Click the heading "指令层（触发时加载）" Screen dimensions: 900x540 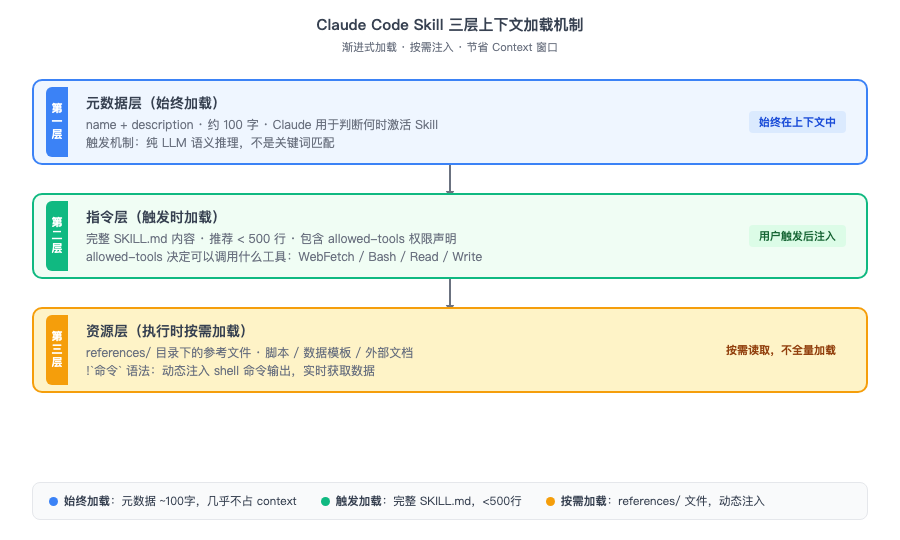153,217
